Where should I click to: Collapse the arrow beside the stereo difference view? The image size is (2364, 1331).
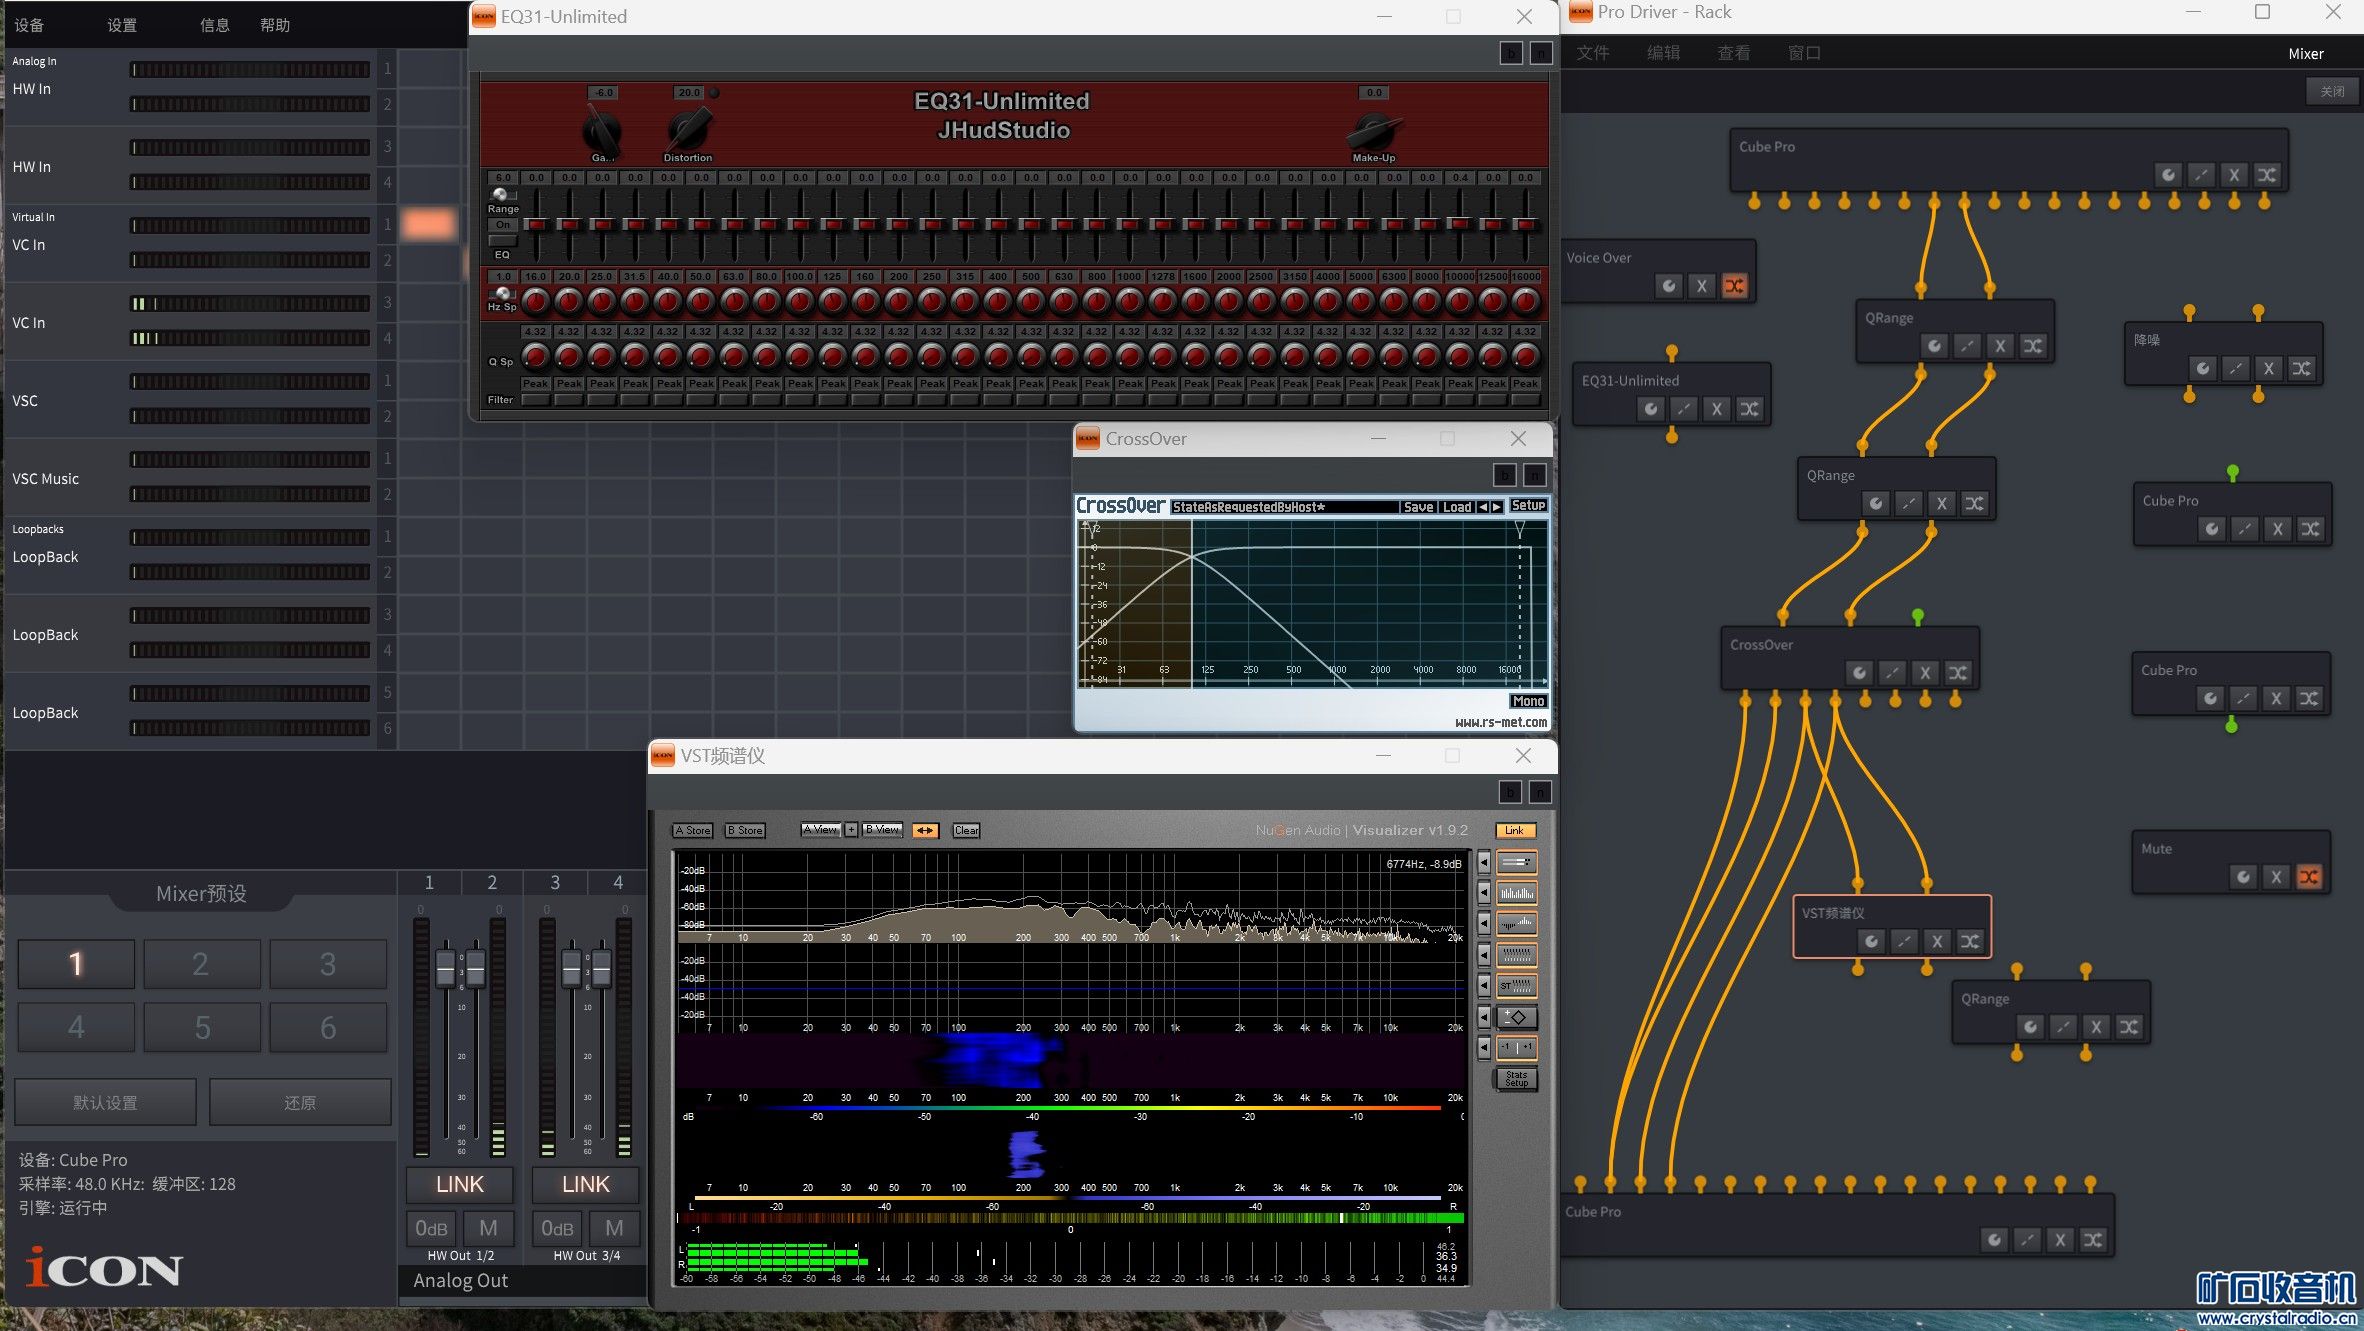pos(1484,924)
